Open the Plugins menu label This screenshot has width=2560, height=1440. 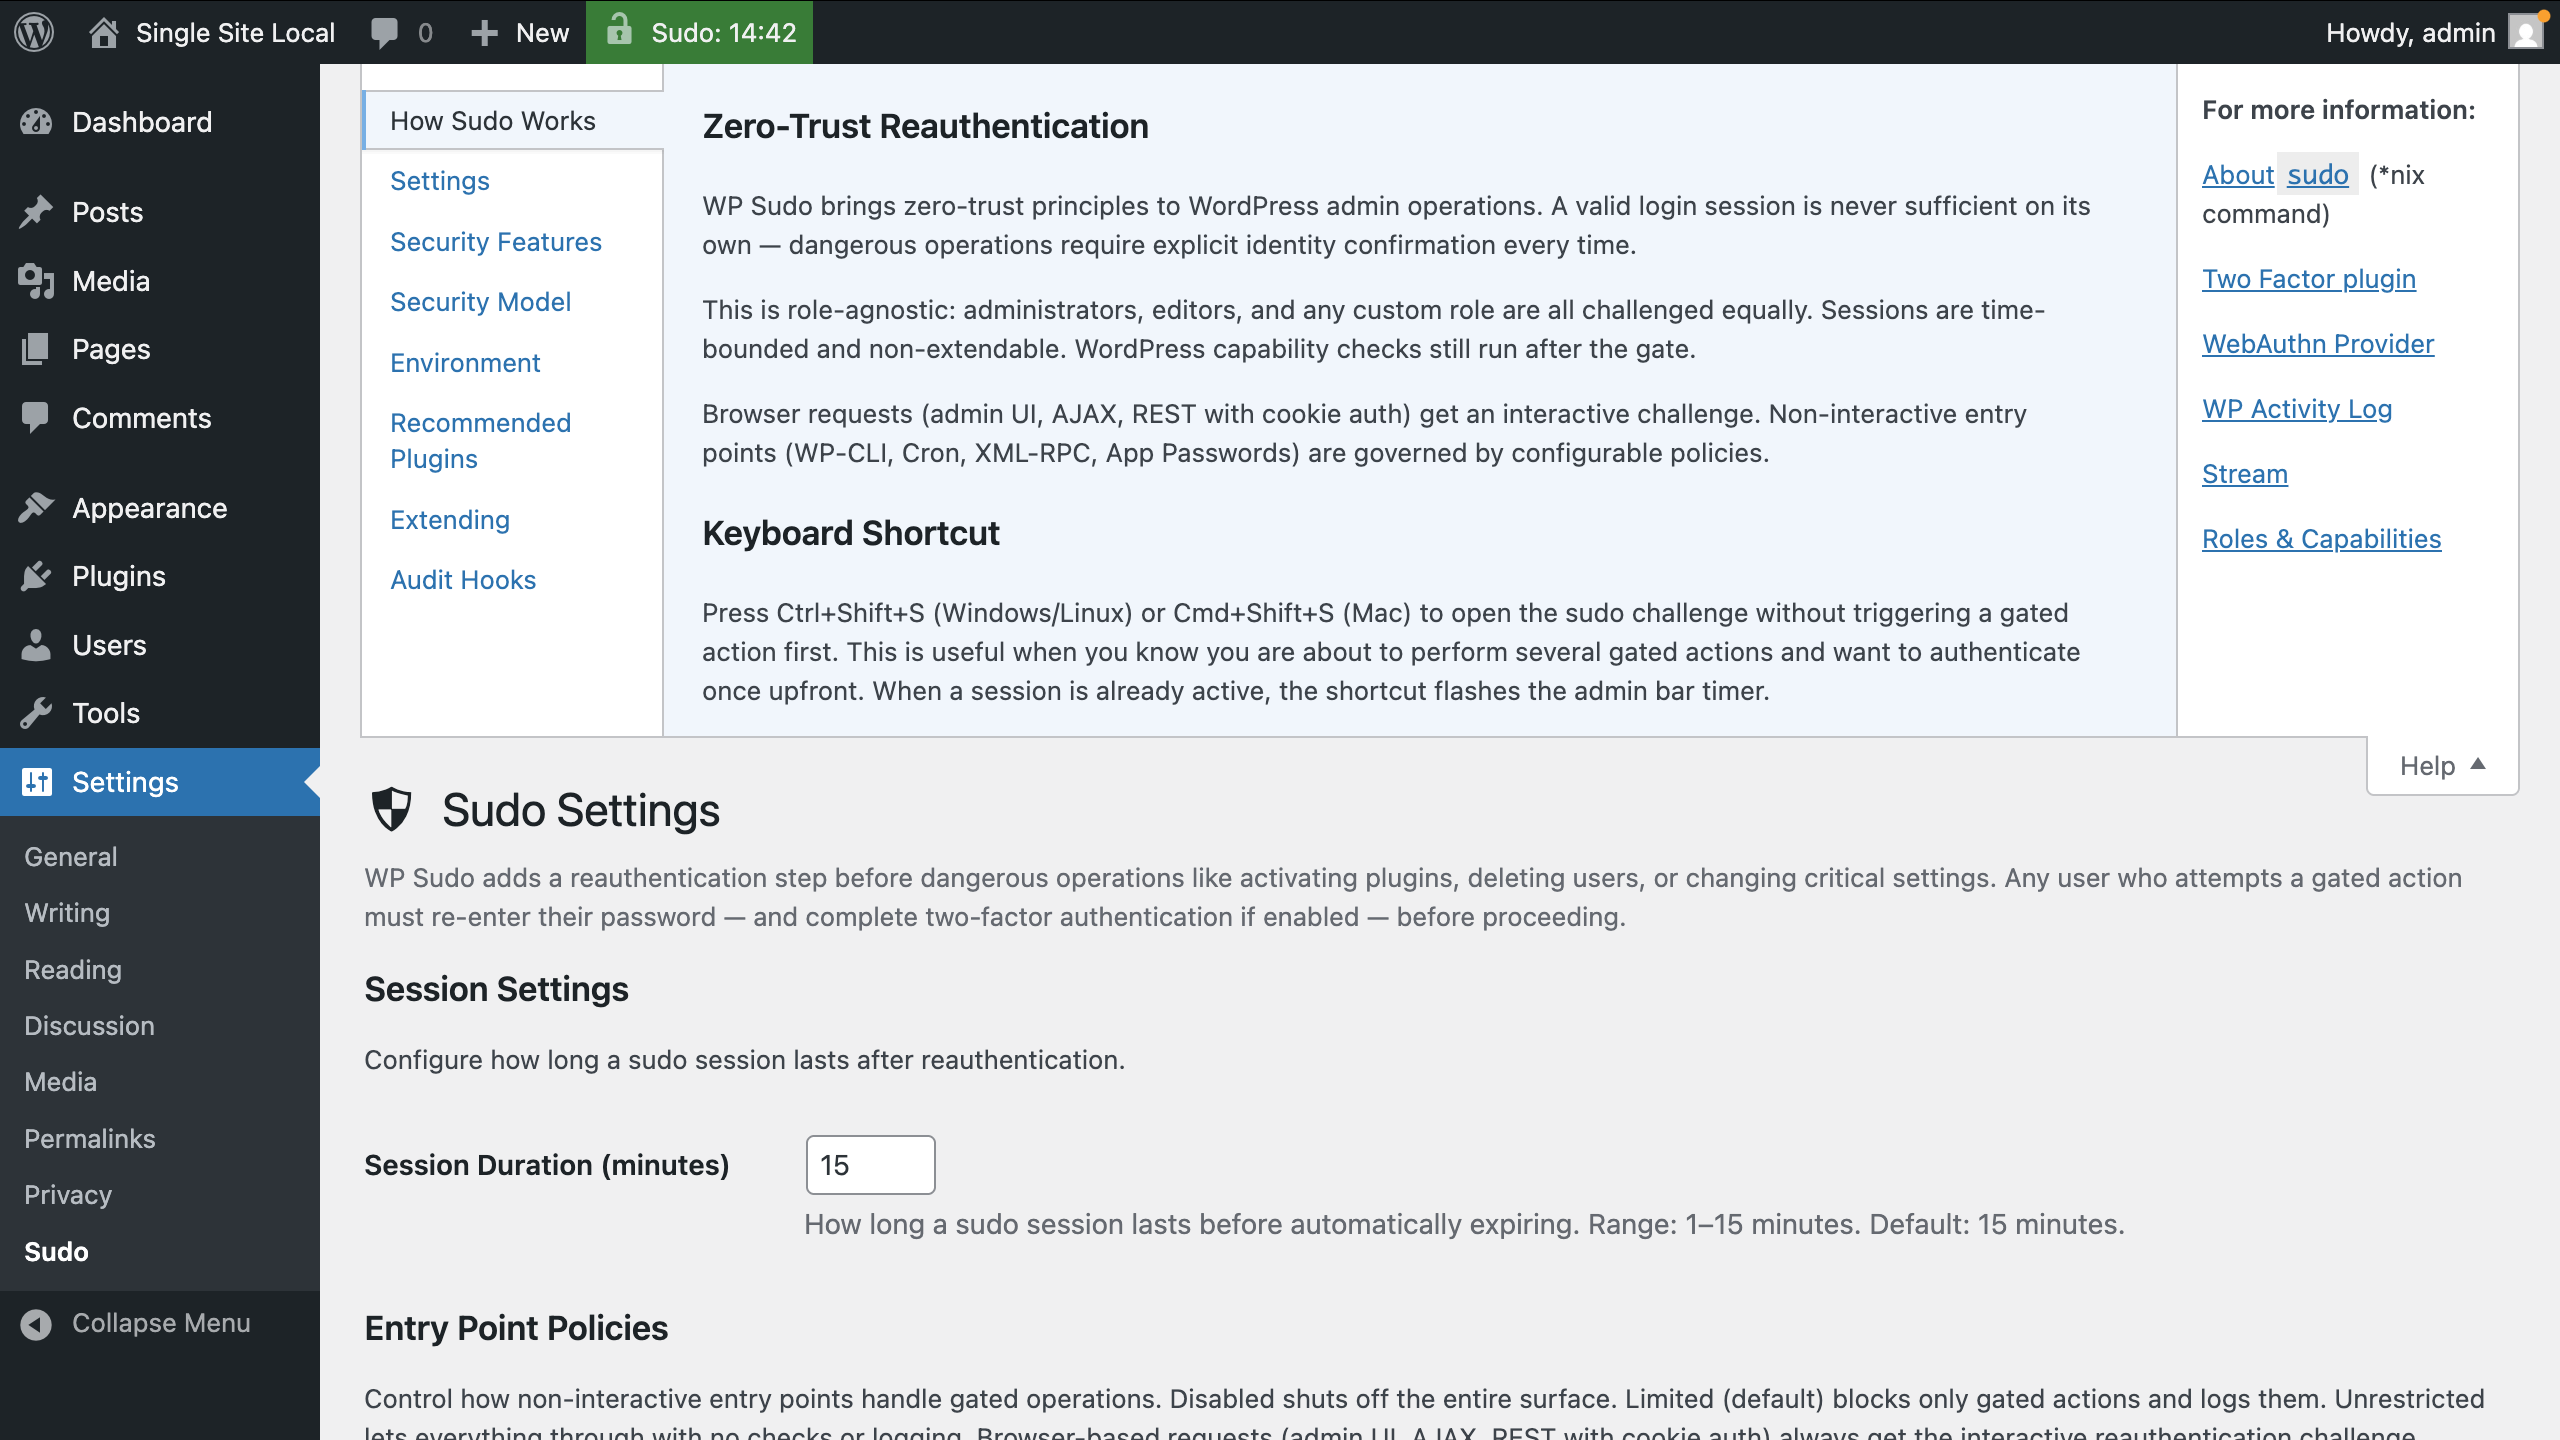pyautogui.click(x=118, y=576)
